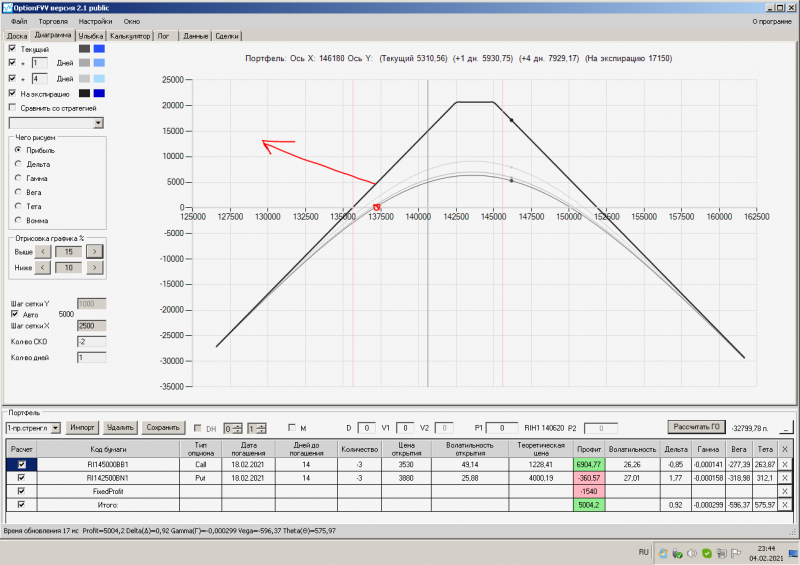Click the Удалить button
Image resolution: width=800 pixels, height=565 pixels.
[x=120, y=427]
